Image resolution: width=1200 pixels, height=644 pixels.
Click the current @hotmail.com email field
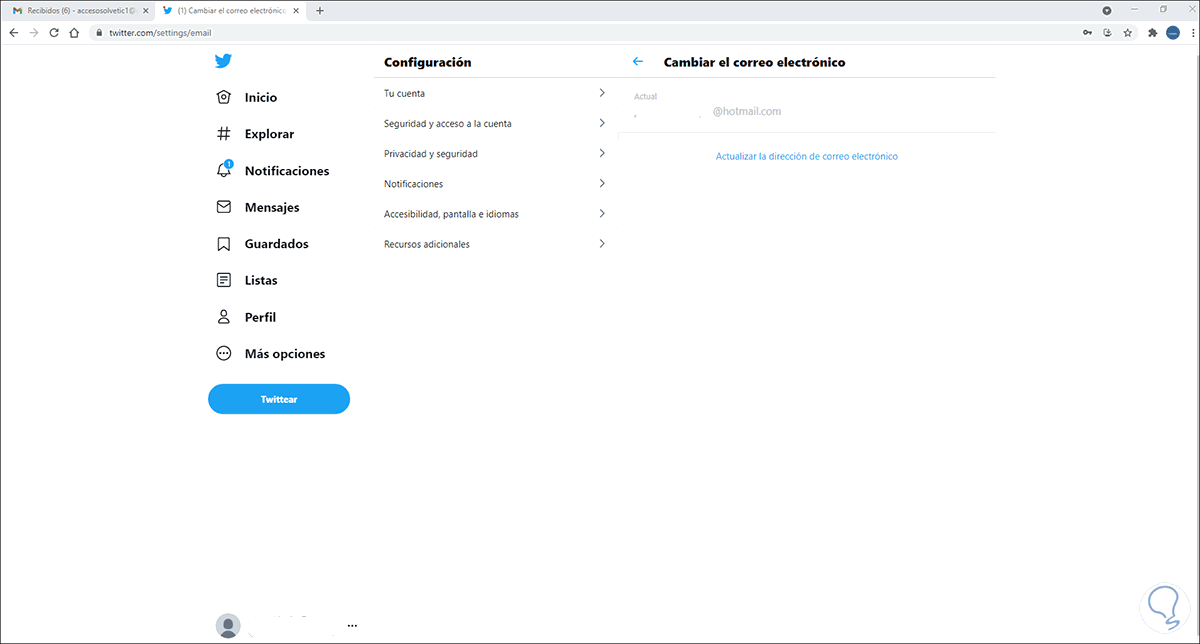point(807,106)
